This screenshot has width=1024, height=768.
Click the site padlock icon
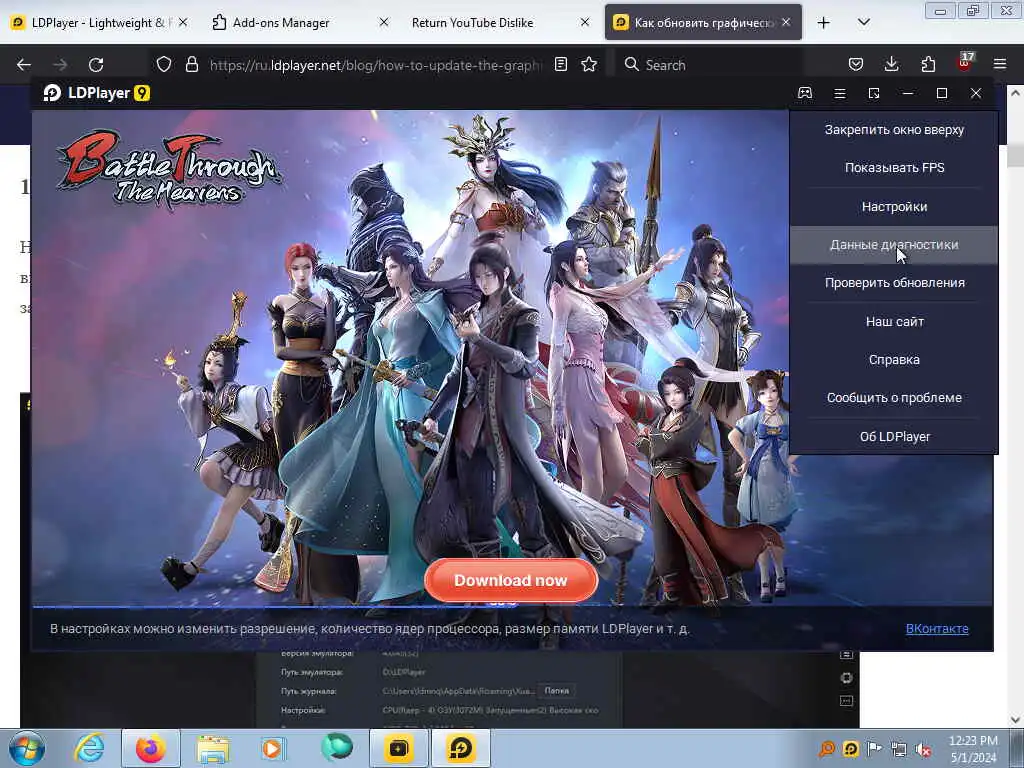tap(191, 65)
